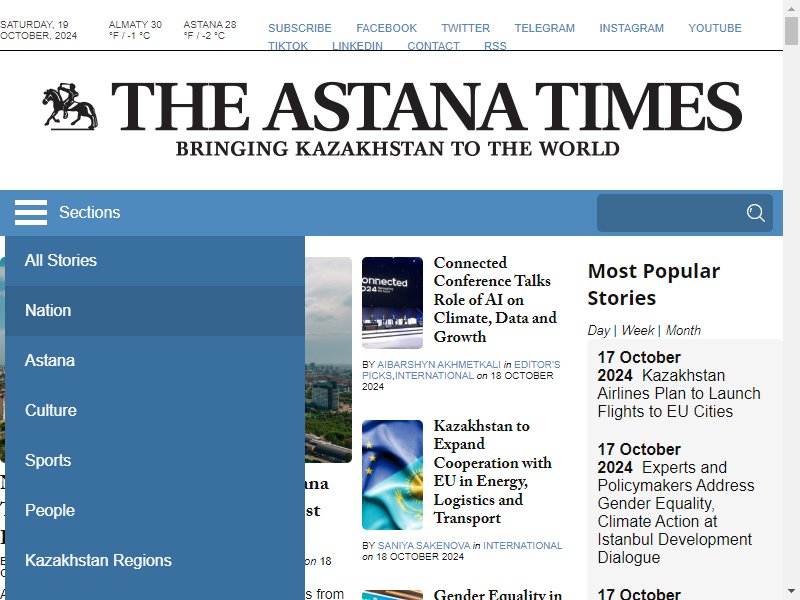Open the TikTok link
Image resolution: width=800 pixels, height=600 pixels.
click(x=288, y=45)
